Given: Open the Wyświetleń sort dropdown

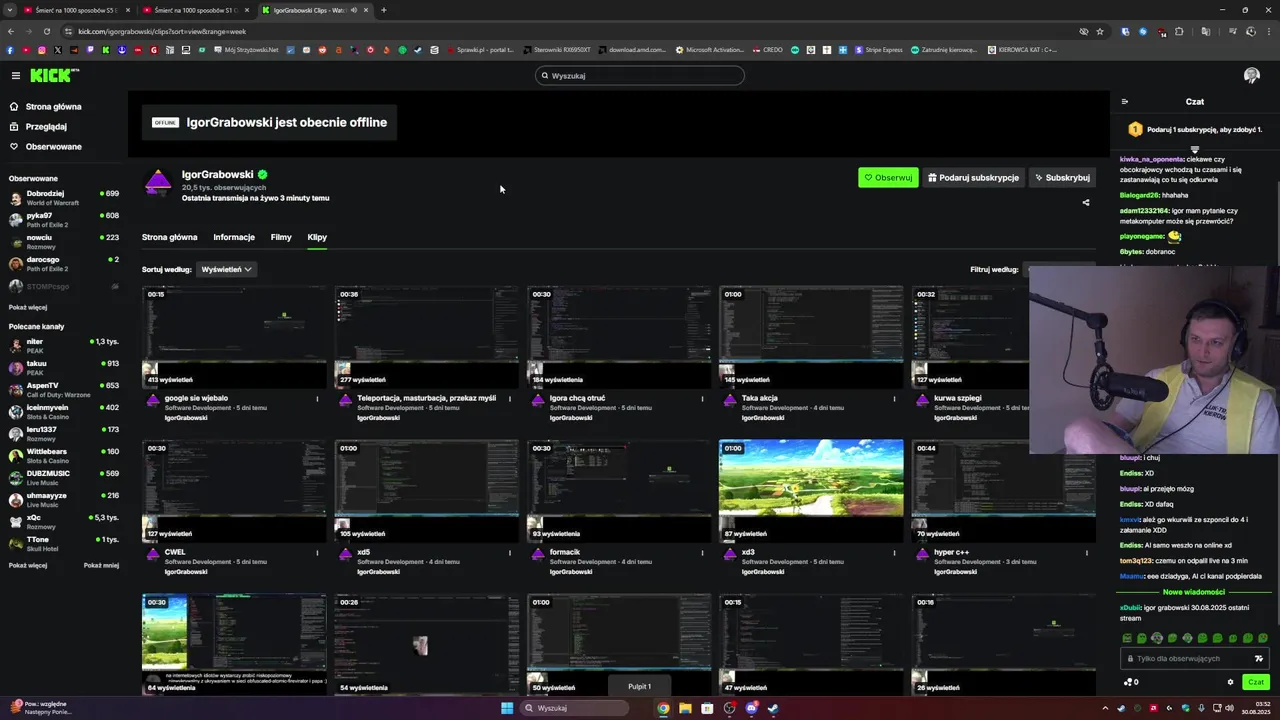Looking at the screenshot, I should tap(226, 269).
